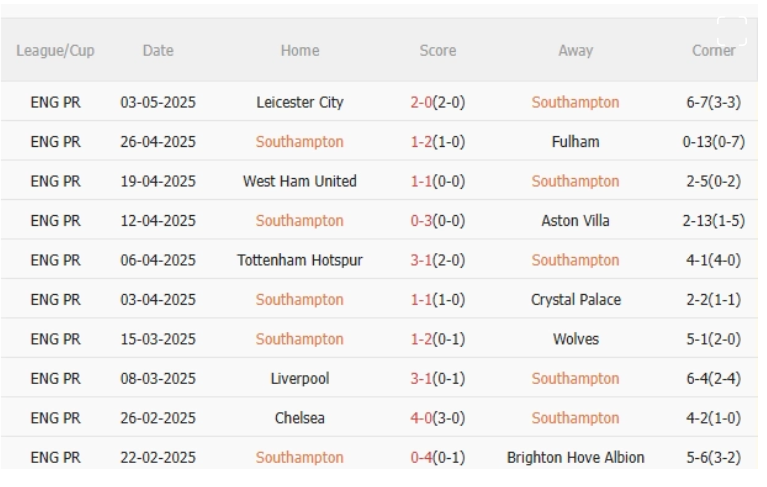Select the Home column header
Screen dimensions: 767x487
300,50
